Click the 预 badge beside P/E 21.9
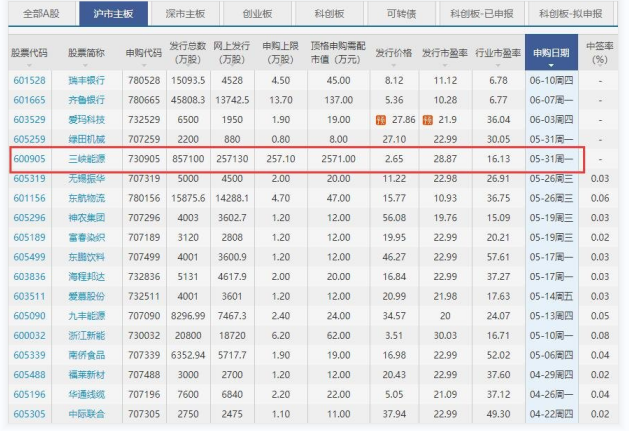 point(428,120)
